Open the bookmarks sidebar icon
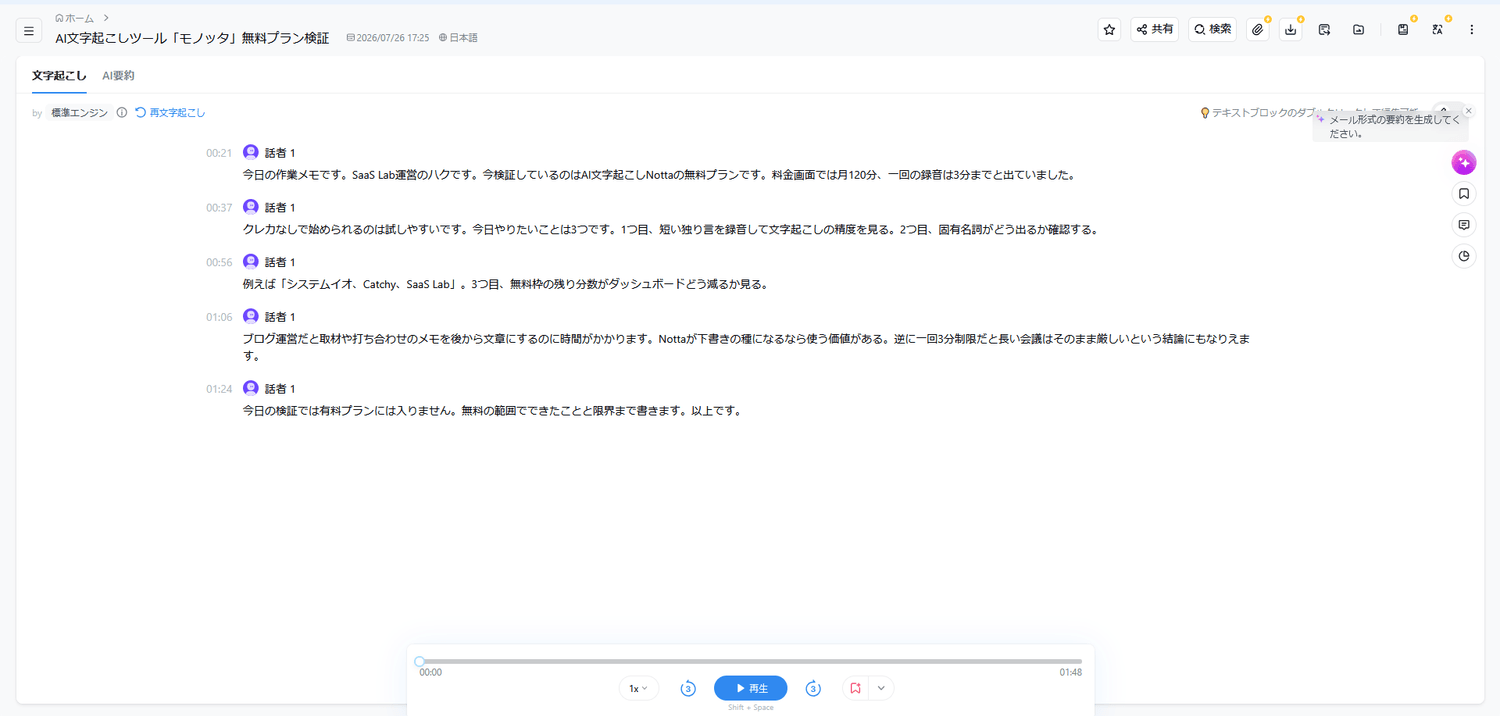 (1464, 194)
